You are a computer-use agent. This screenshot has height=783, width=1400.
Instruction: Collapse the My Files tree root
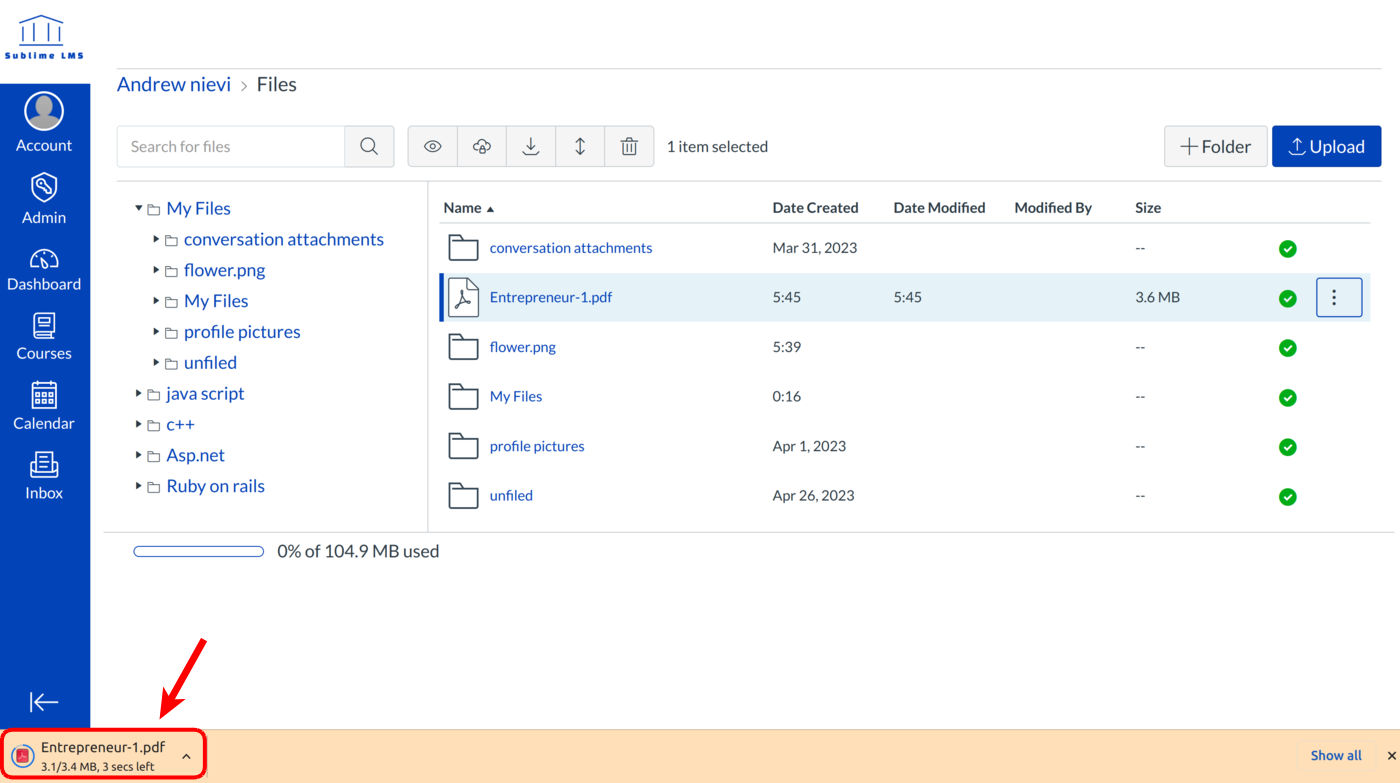click(139, 209)
